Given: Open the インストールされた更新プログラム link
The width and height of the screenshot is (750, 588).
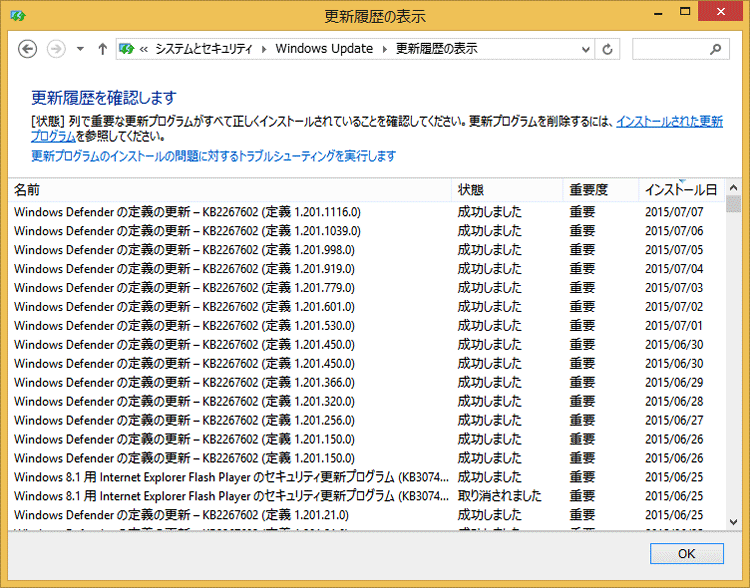Looking at the screenshot, I should [668, 121].
